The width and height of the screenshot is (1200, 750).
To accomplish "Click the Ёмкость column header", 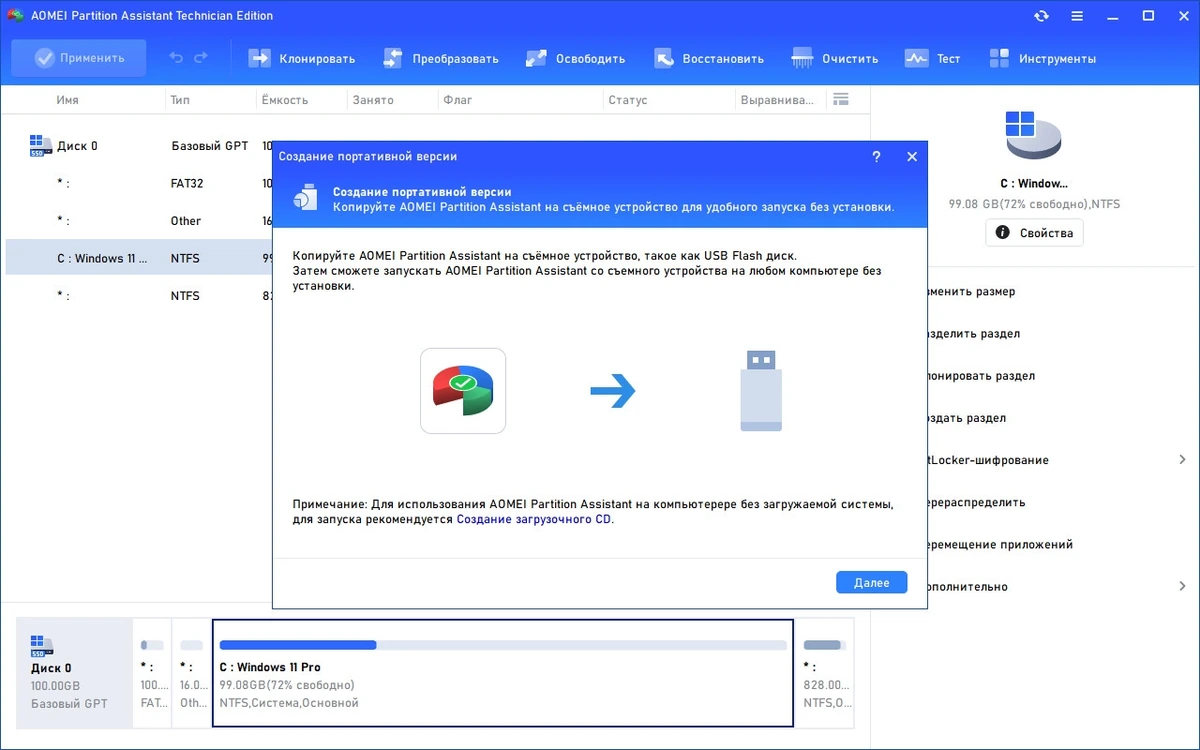I will pyautogui.click(x=284, y=100).
